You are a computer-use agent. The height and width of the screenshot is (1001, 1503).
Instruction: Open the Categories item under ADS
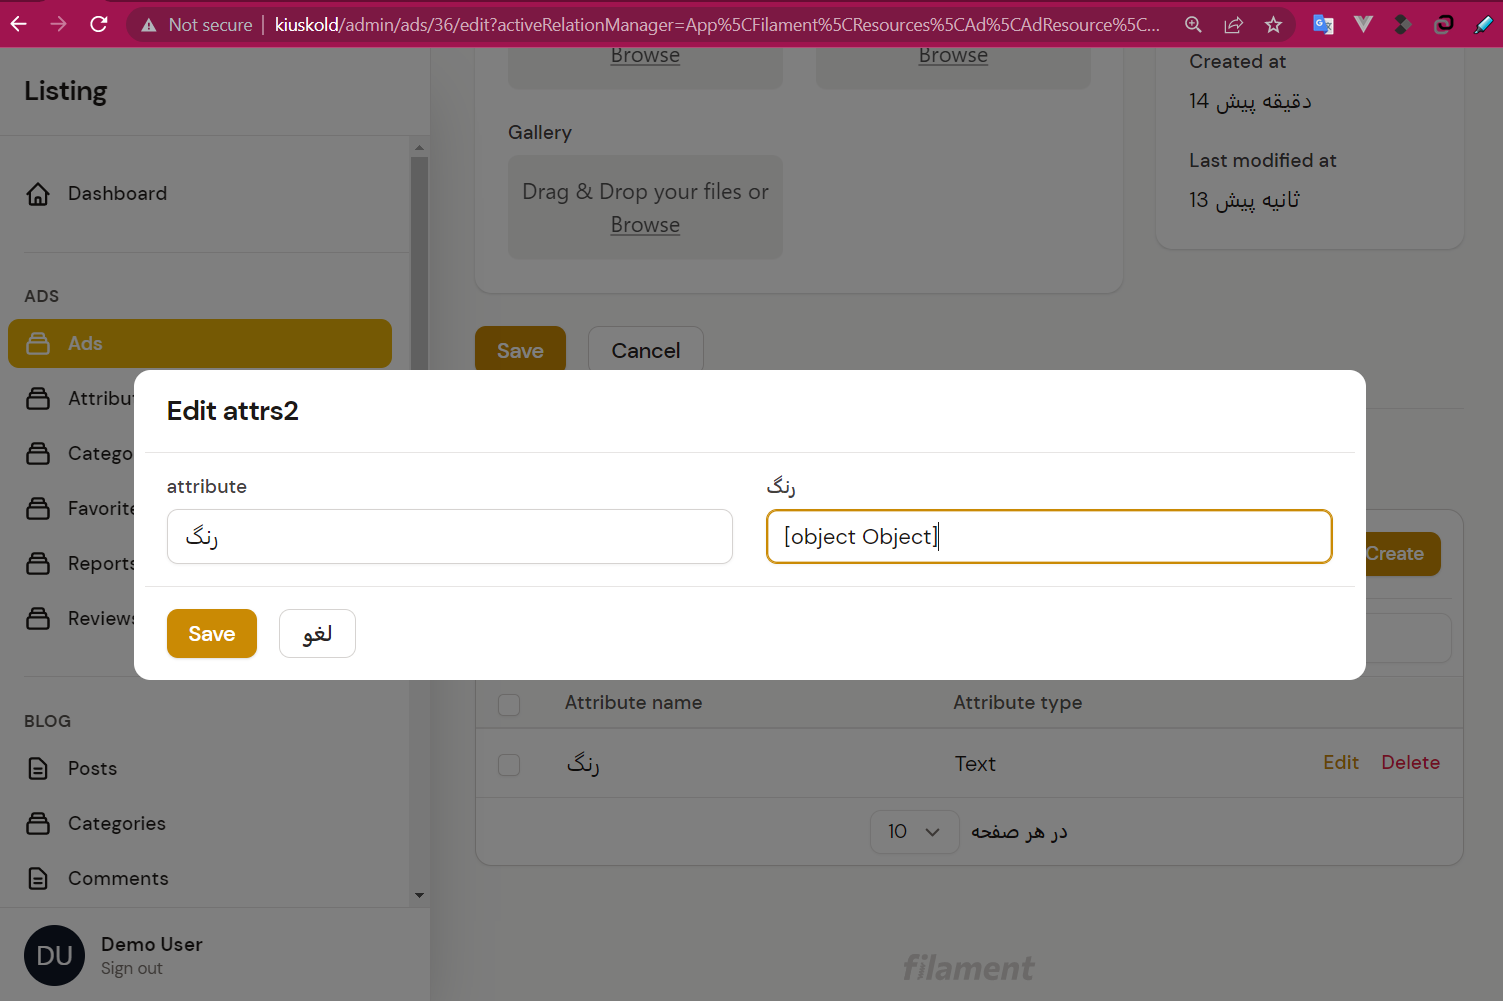(x=100, y=453)
